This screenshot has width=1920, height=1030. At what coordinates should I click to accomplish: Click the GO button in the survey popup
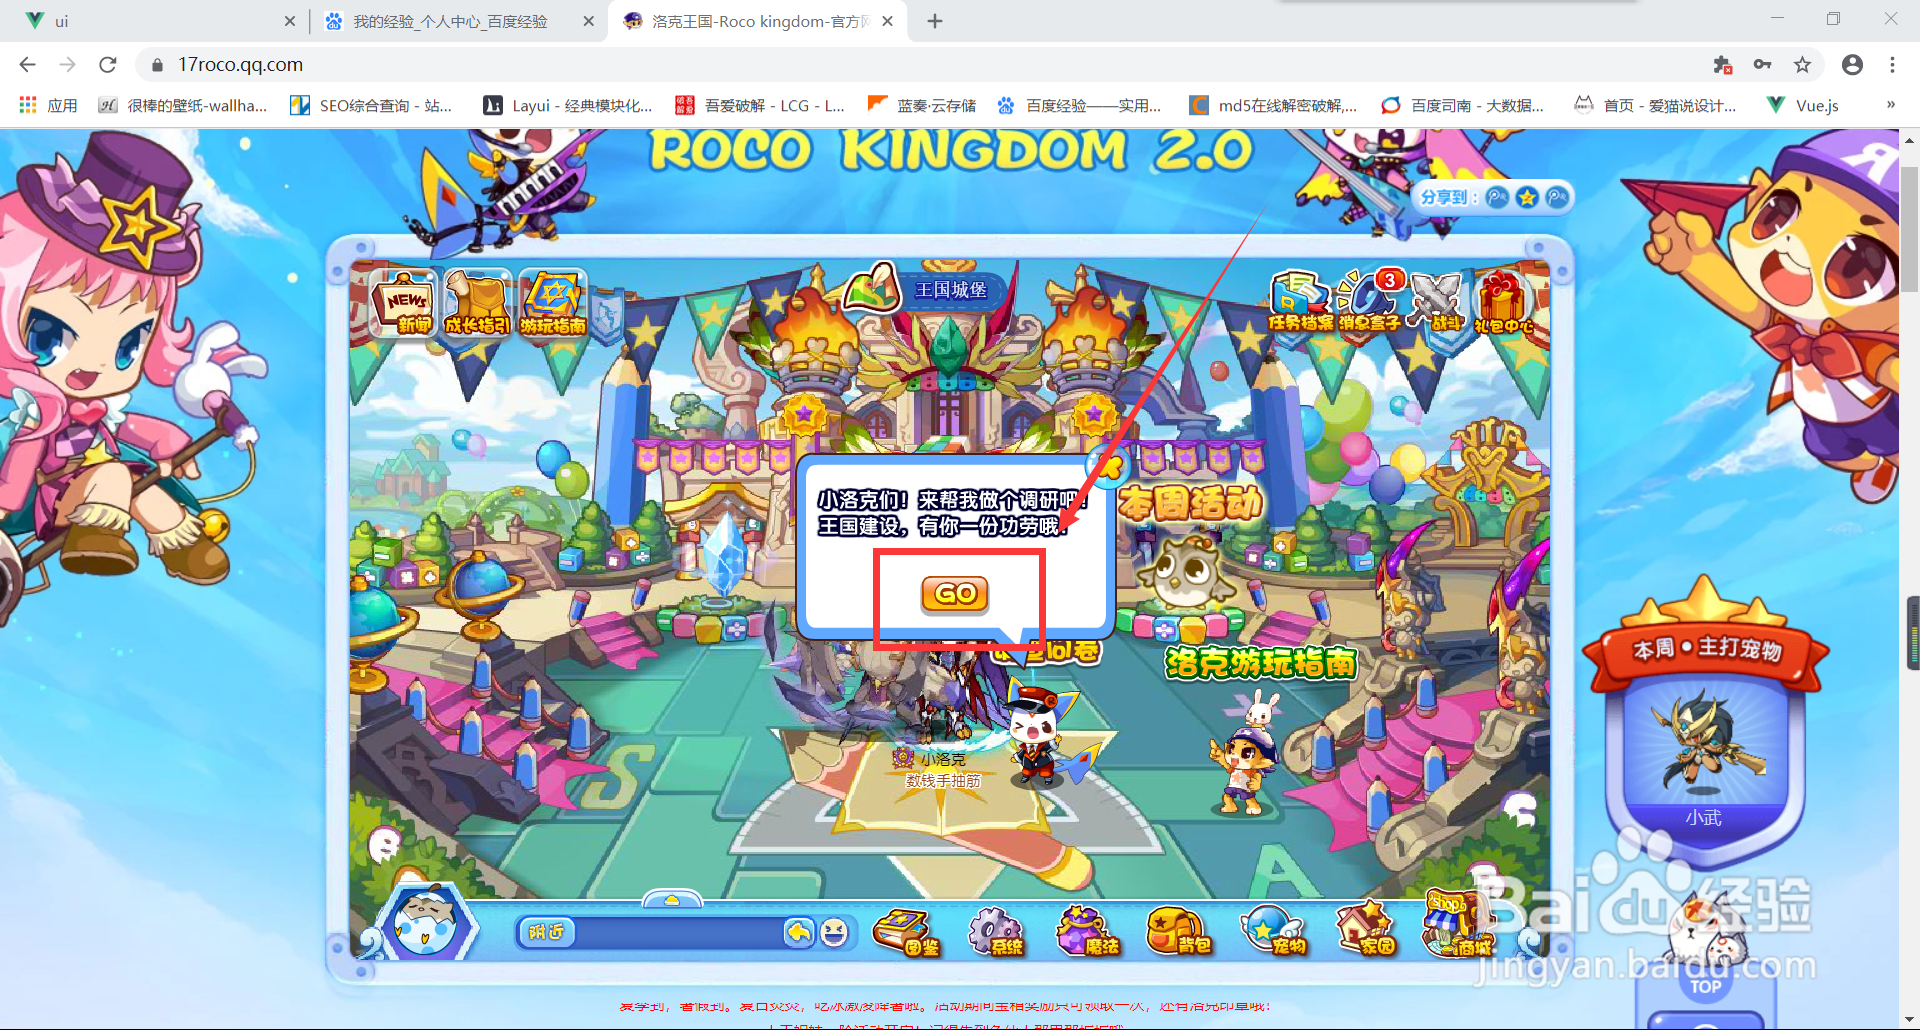click(955, 594)
